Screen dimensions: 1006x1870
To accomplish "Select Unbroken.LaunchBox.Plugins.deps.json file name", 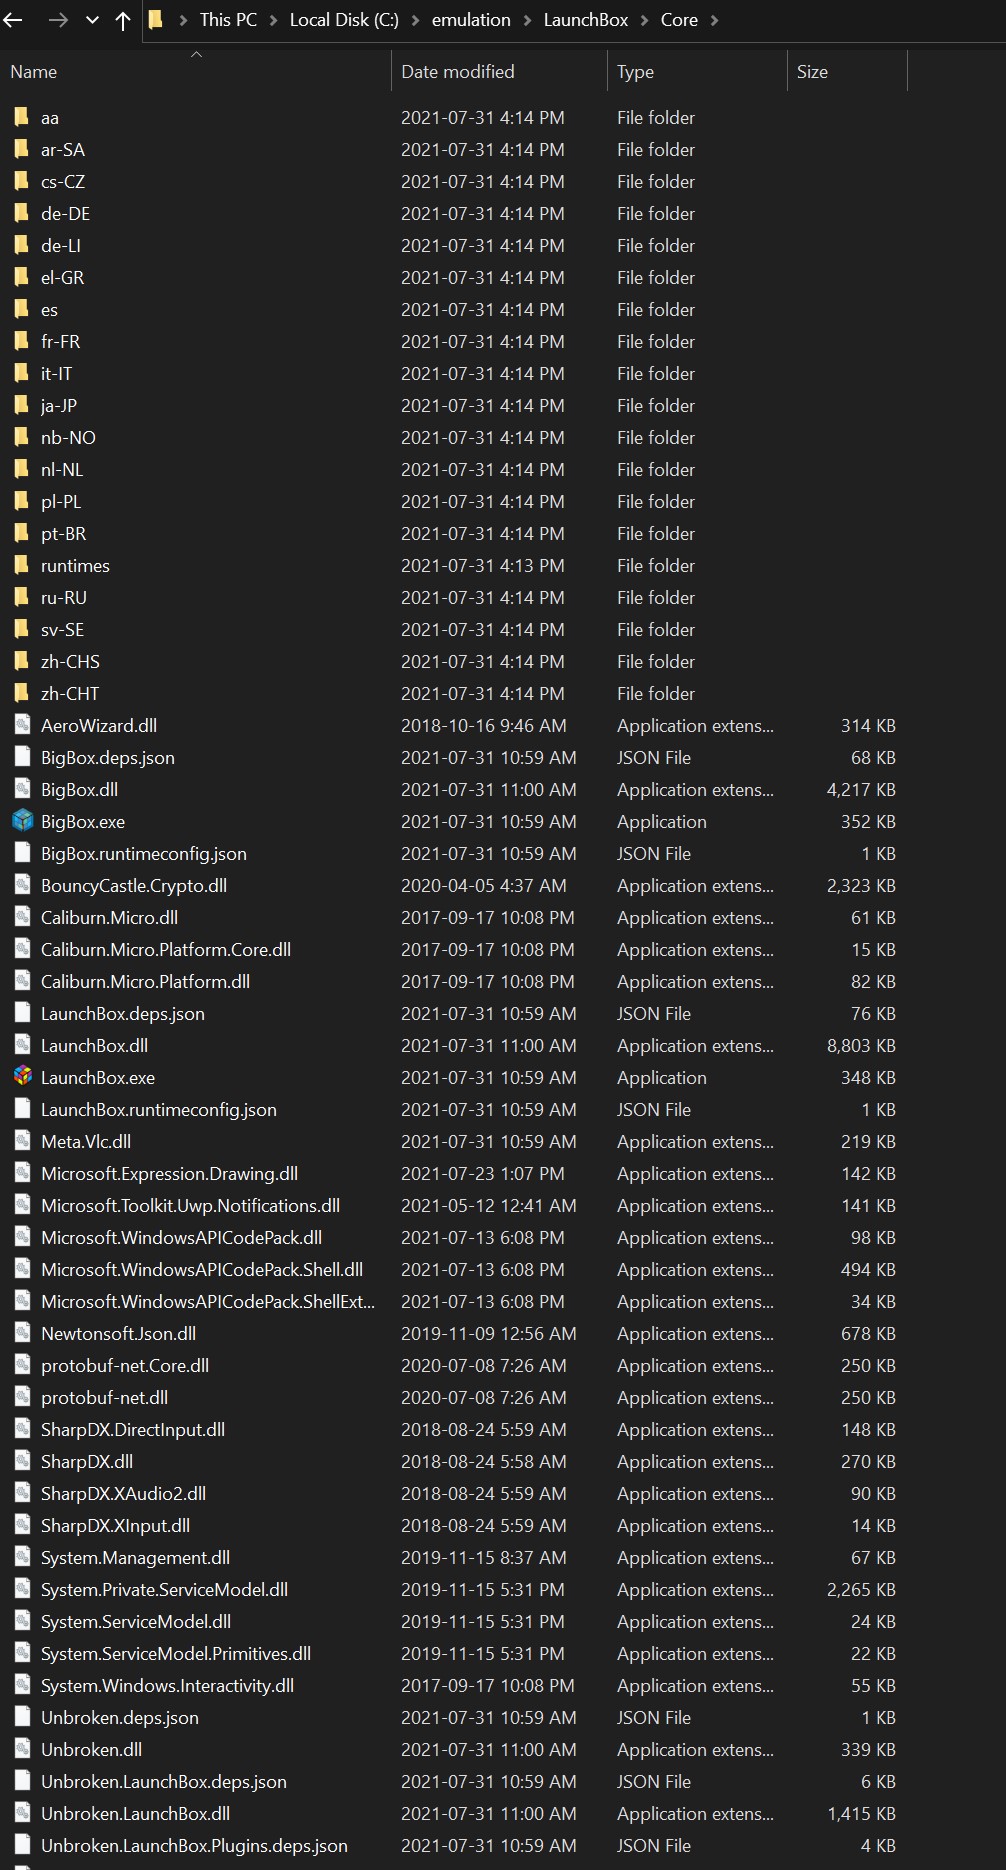I will (x=194, y=1846).
